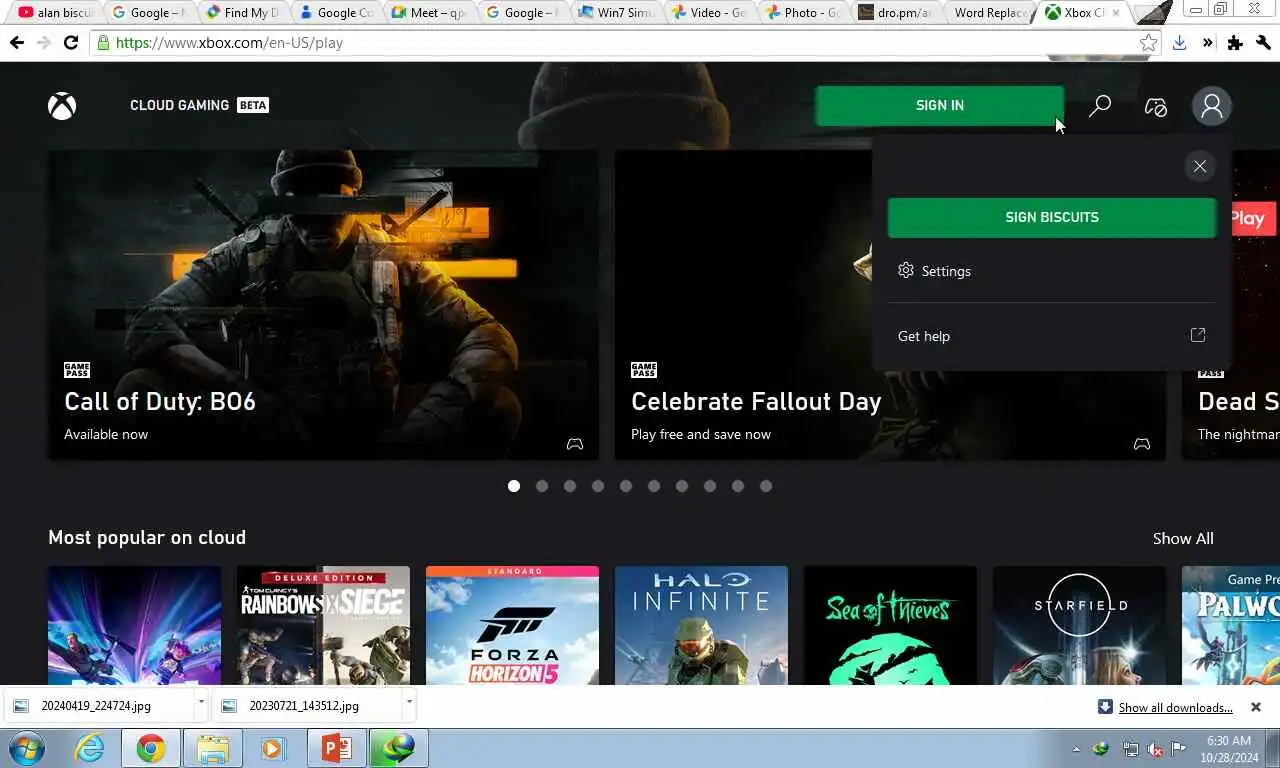Click Internet Download Manager taskbar icon

[x=398, y=748]
